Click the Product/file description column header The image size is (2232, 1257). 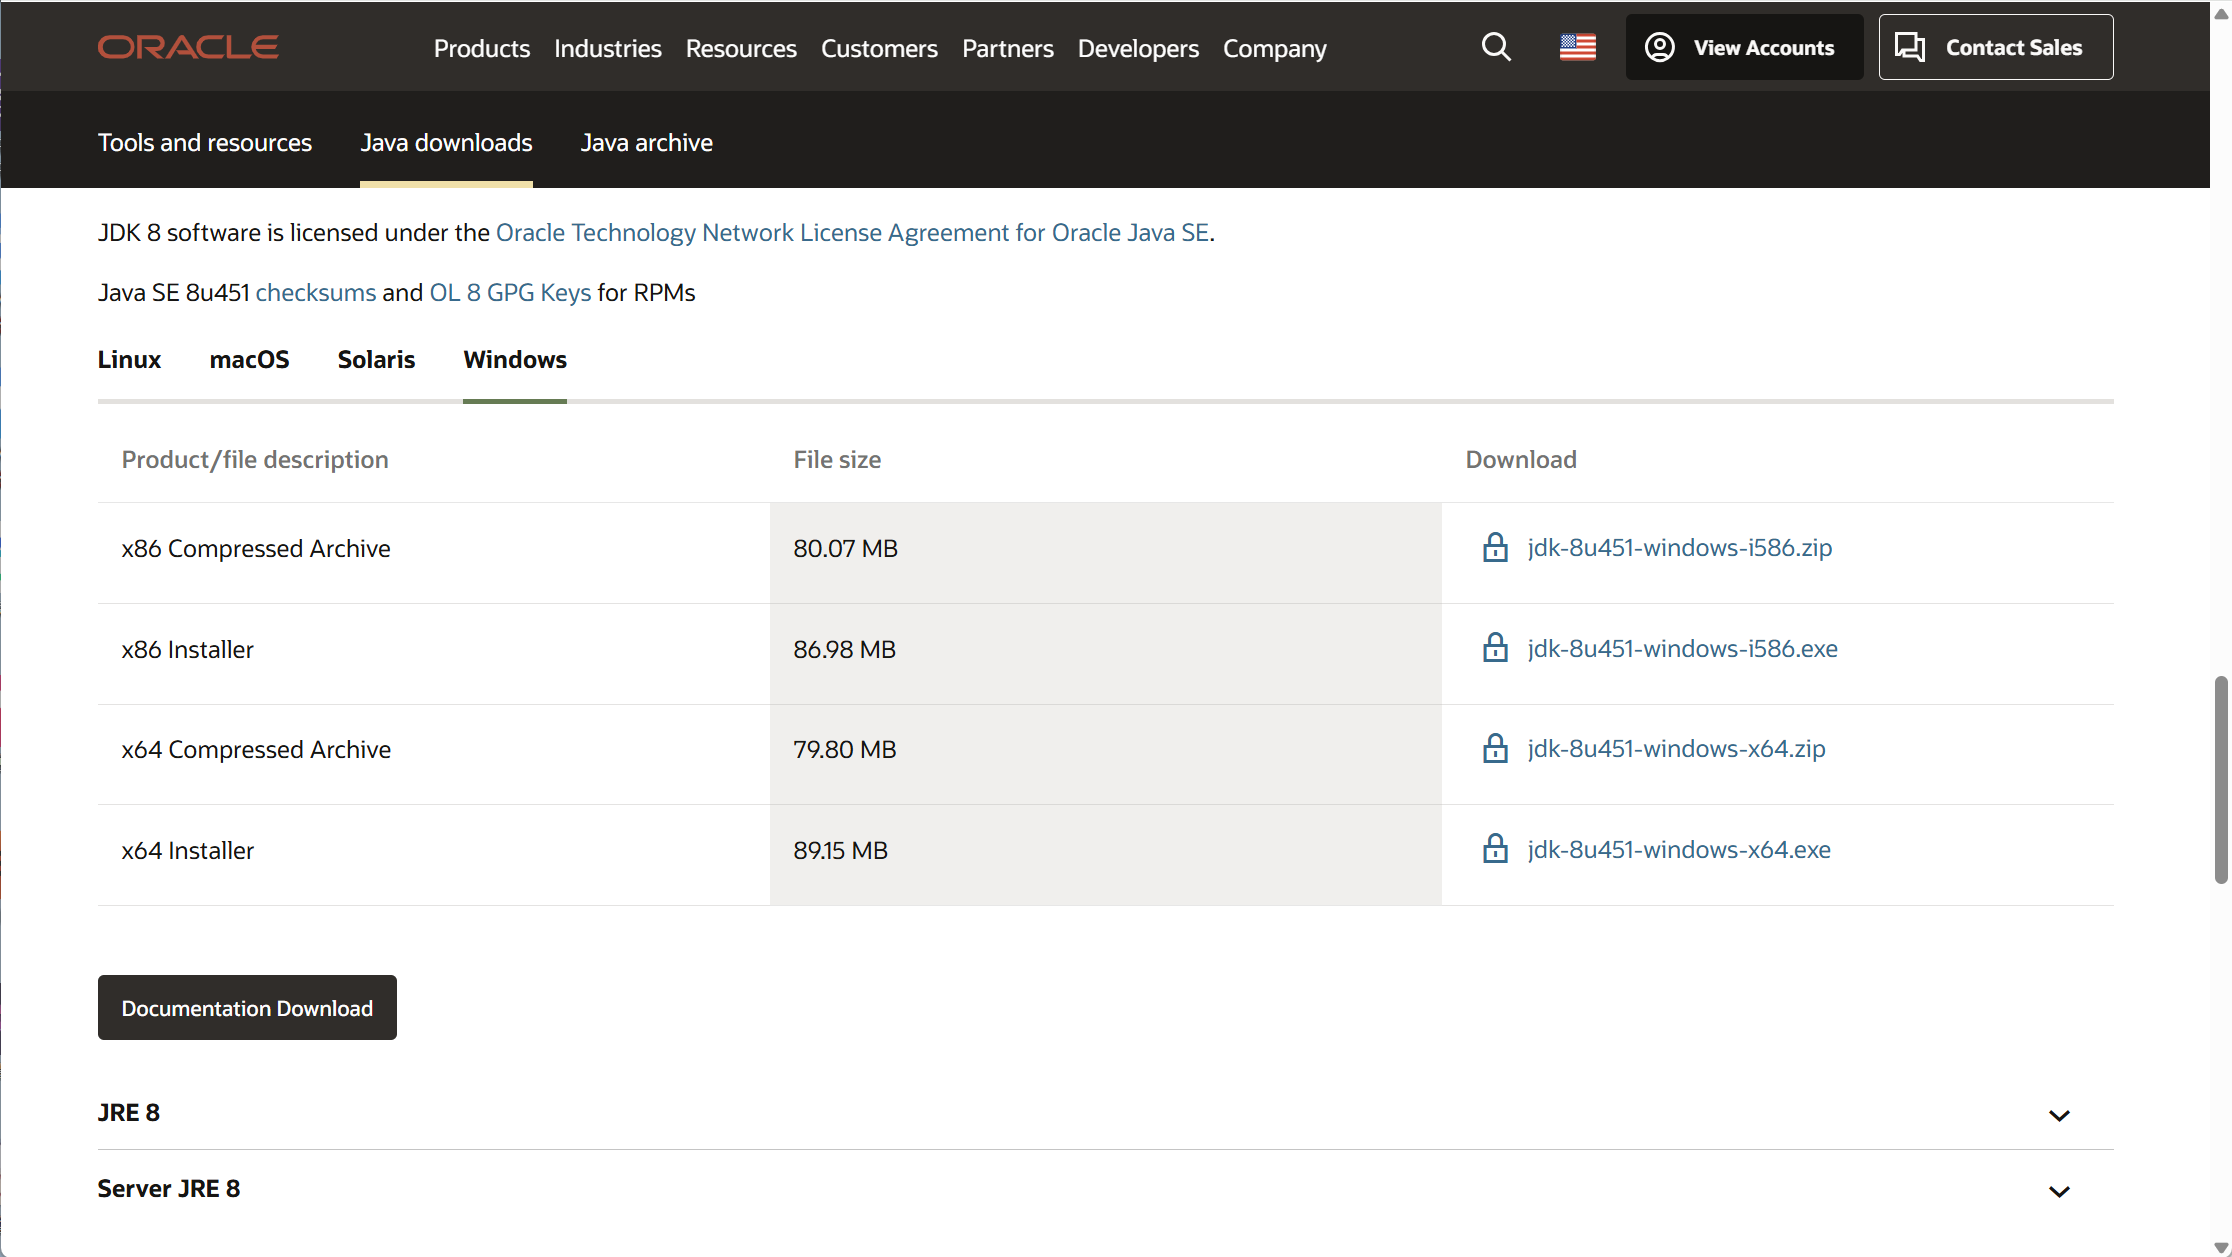pyautogui.click(x=255, y=460)
